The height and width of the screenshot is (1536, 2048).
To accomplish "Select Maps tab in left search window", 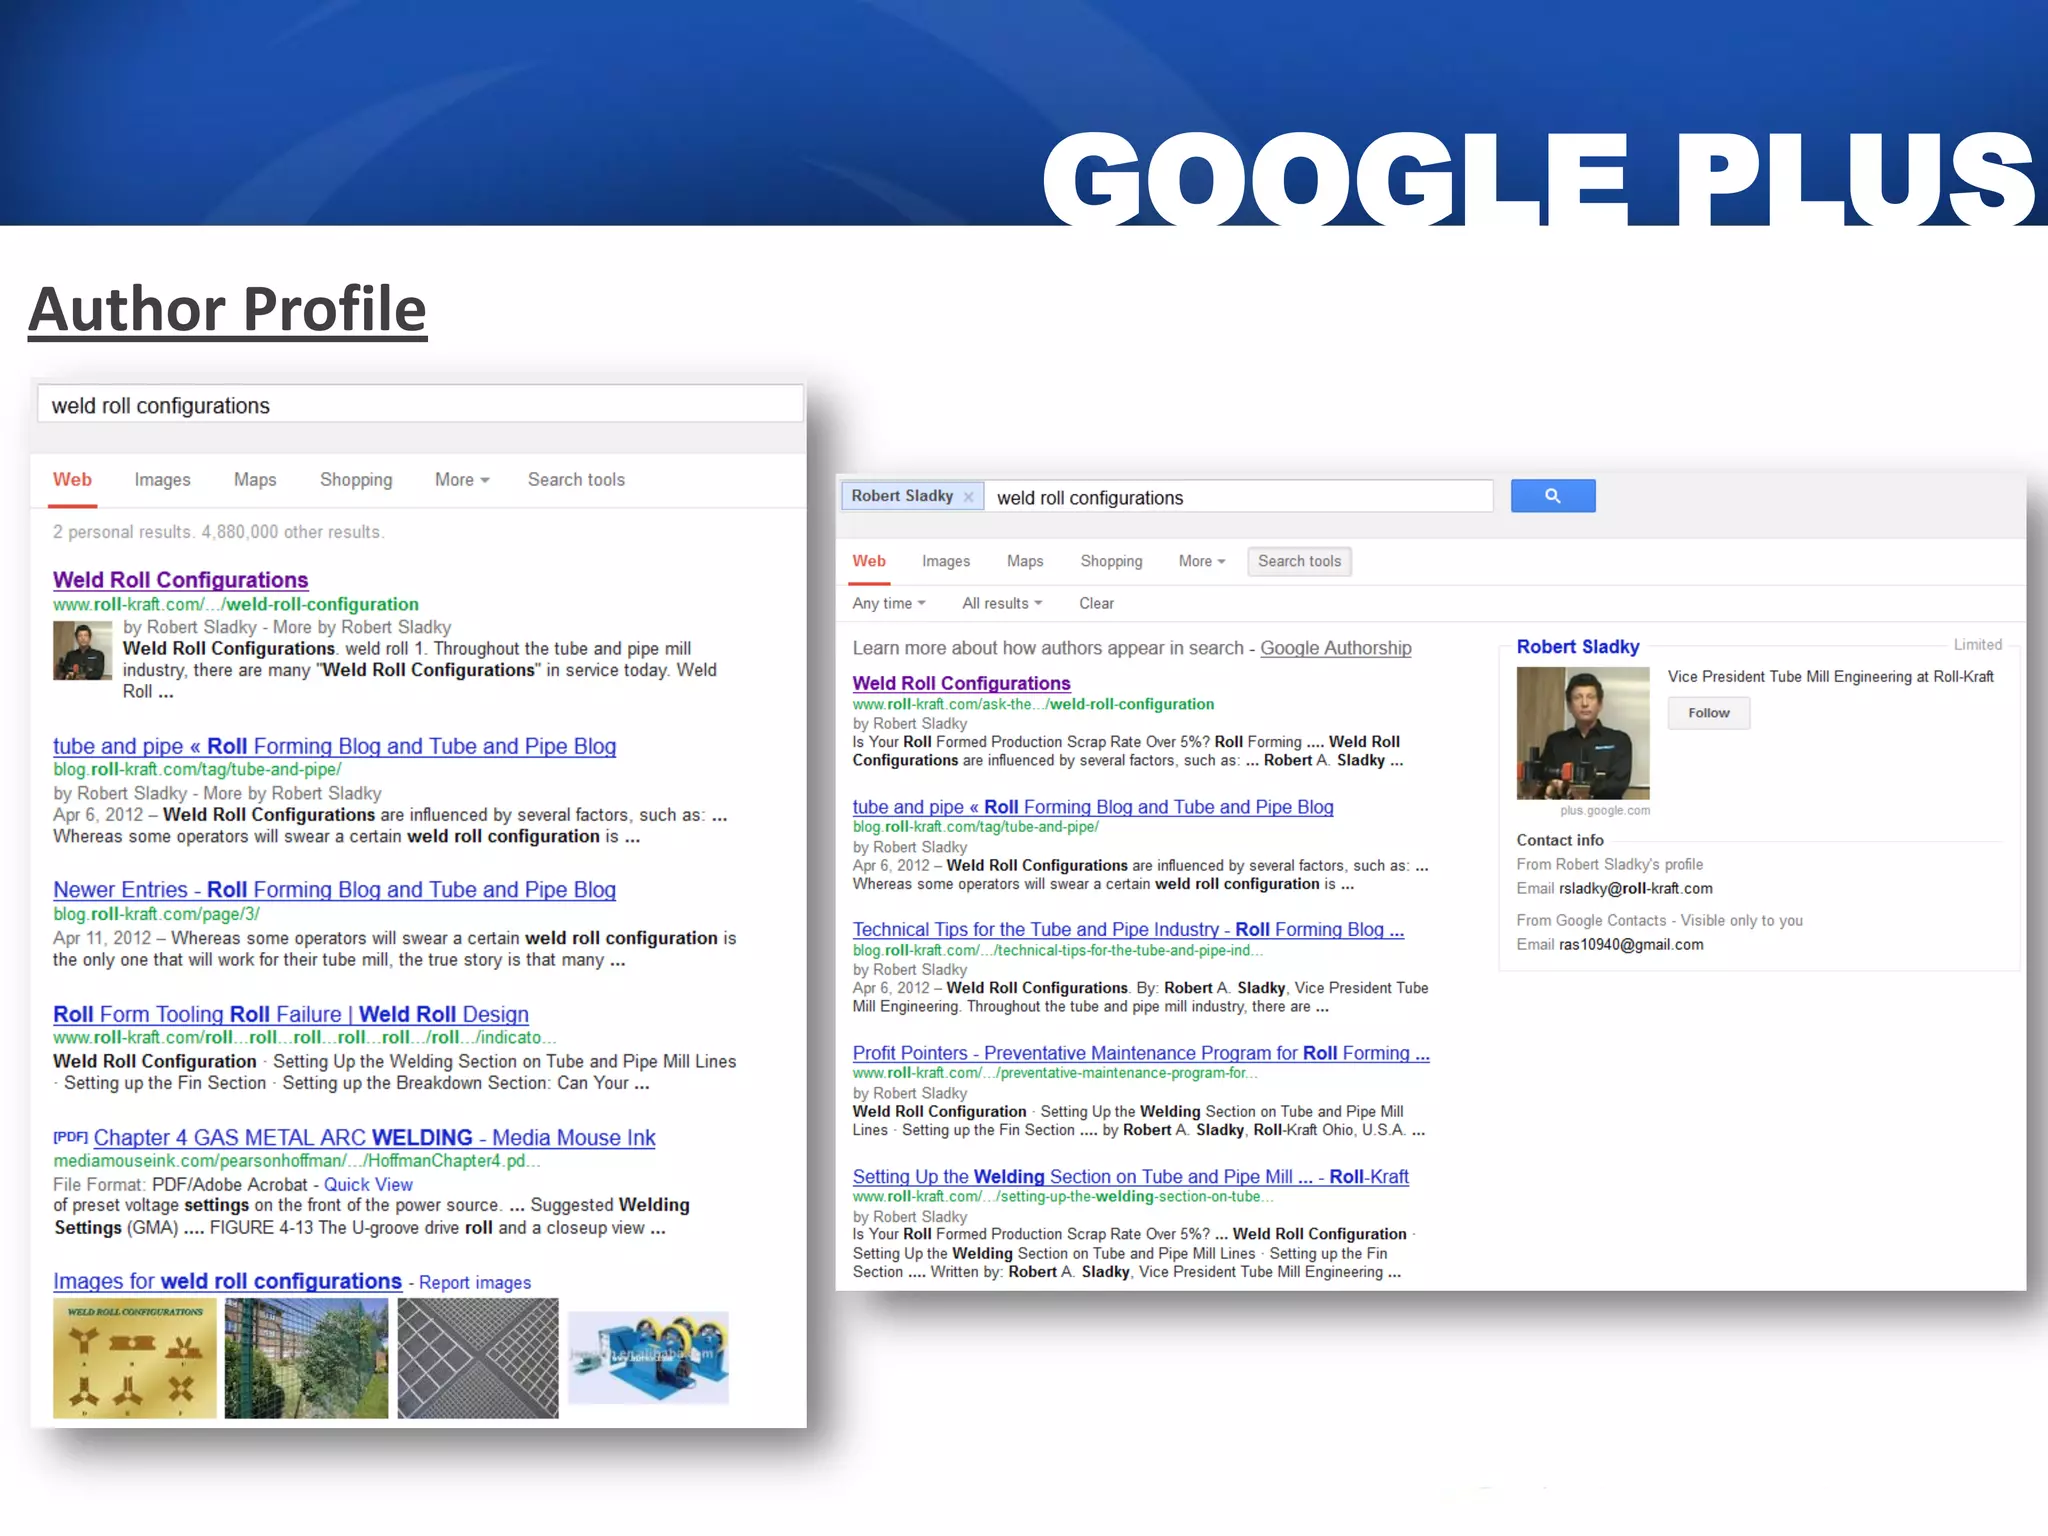I will click(255, 480).
